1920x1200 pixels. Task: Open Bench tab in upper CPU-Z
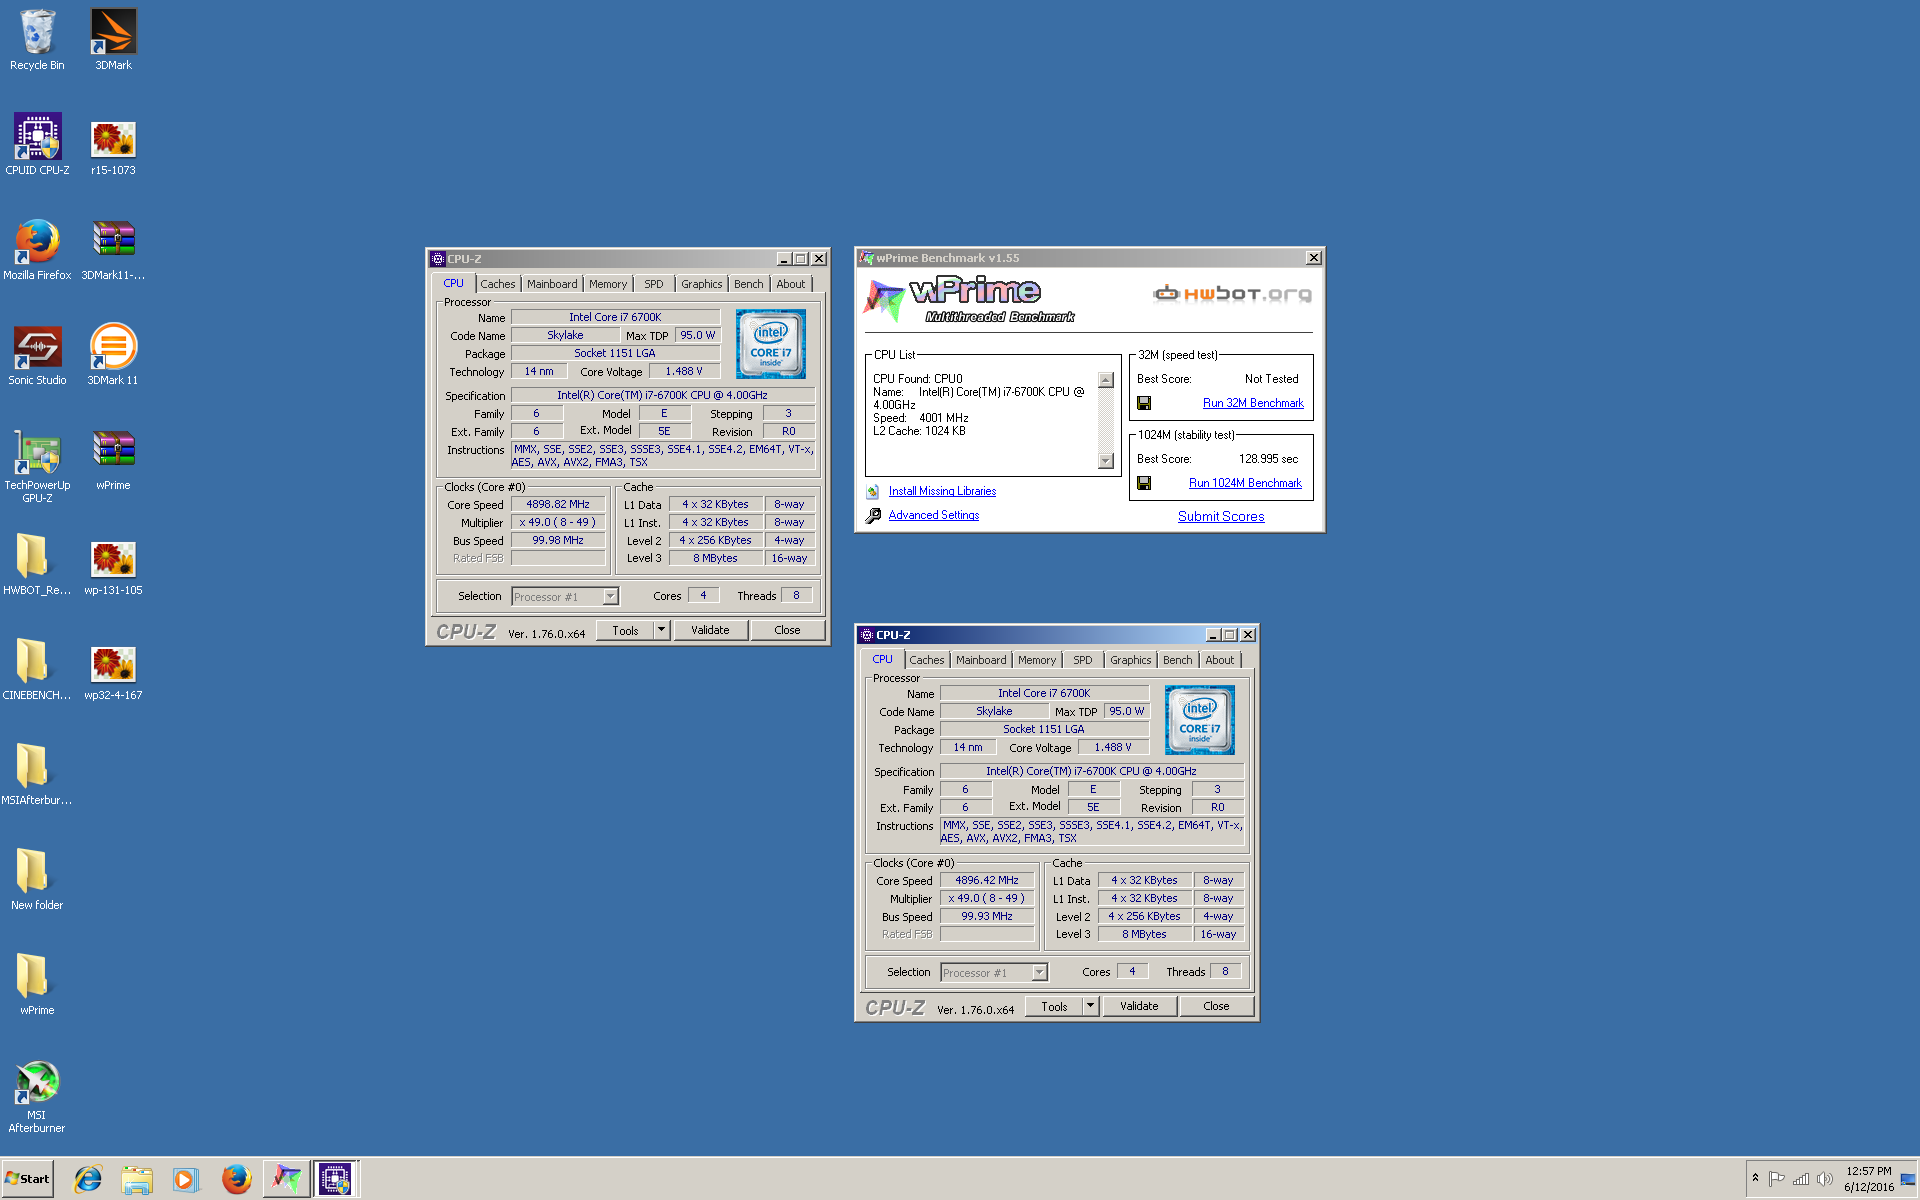coord(749,284)
